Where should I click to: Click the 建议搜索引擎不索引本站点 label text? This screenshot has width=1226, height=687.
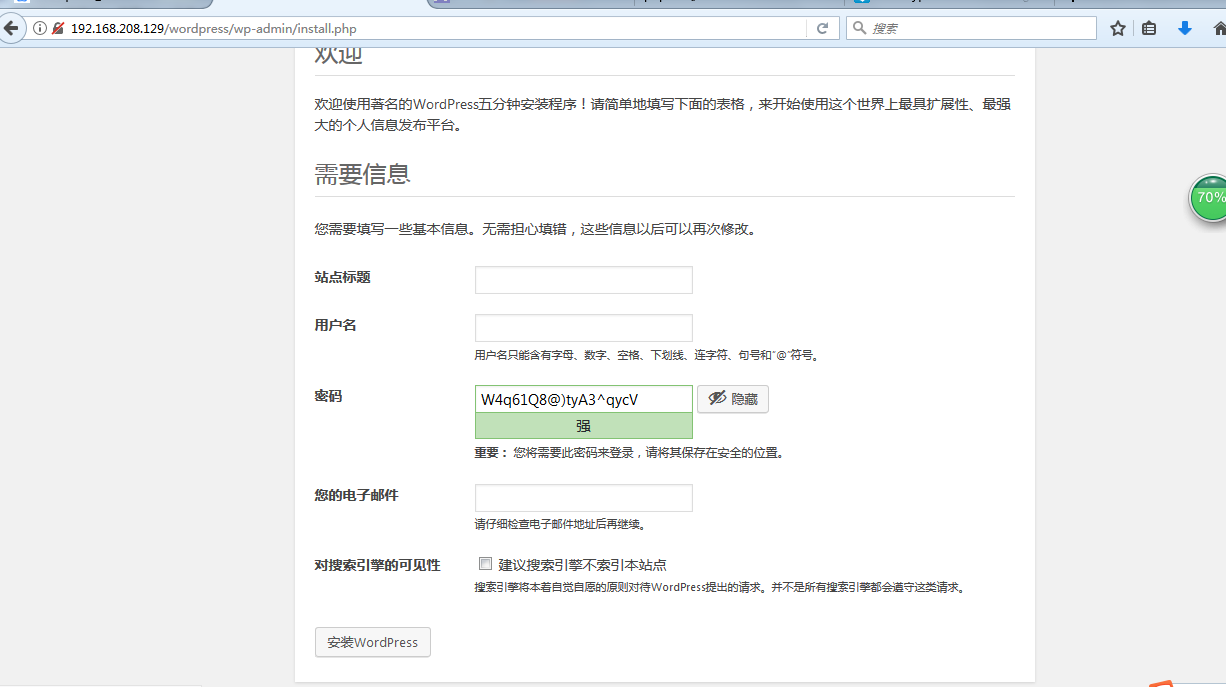tap(583, 565)
